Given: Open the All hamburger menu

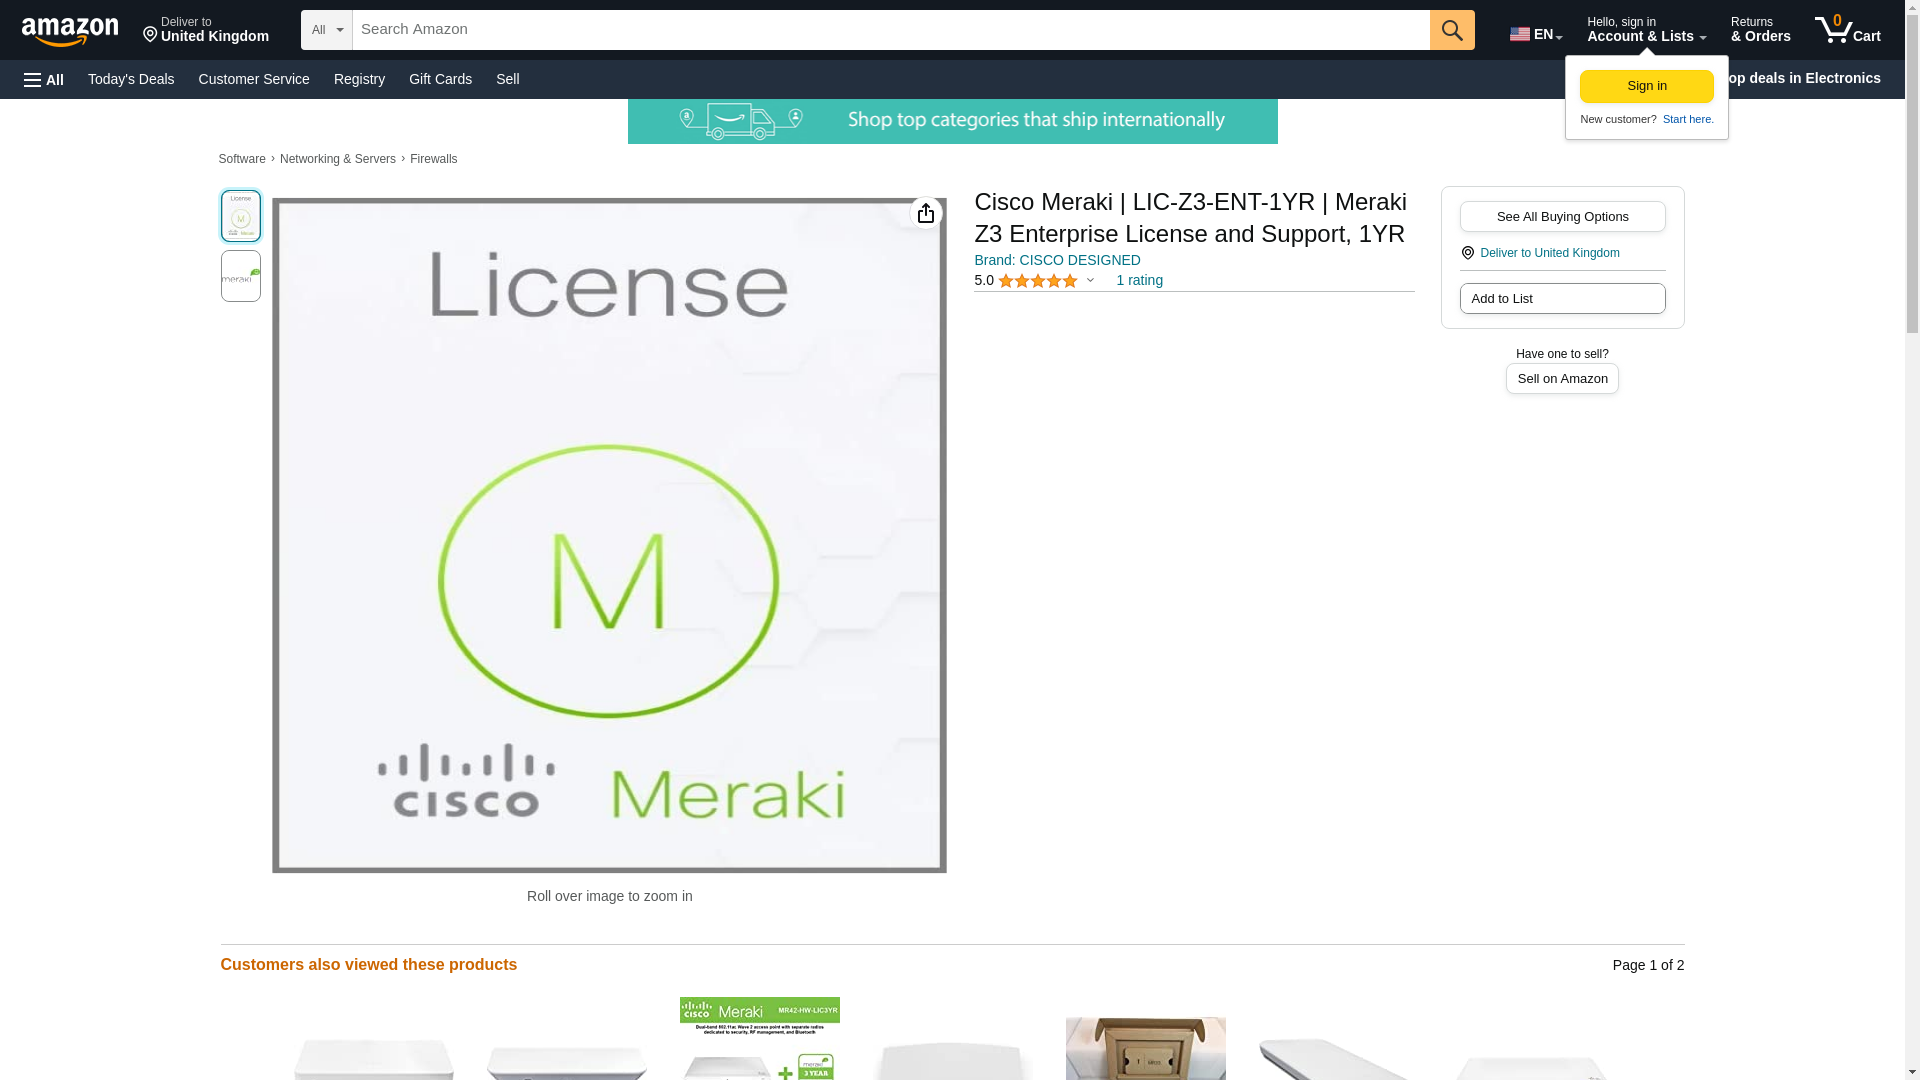Looking at the screenshot, I should pyautogui.click(x=44, y=79).
